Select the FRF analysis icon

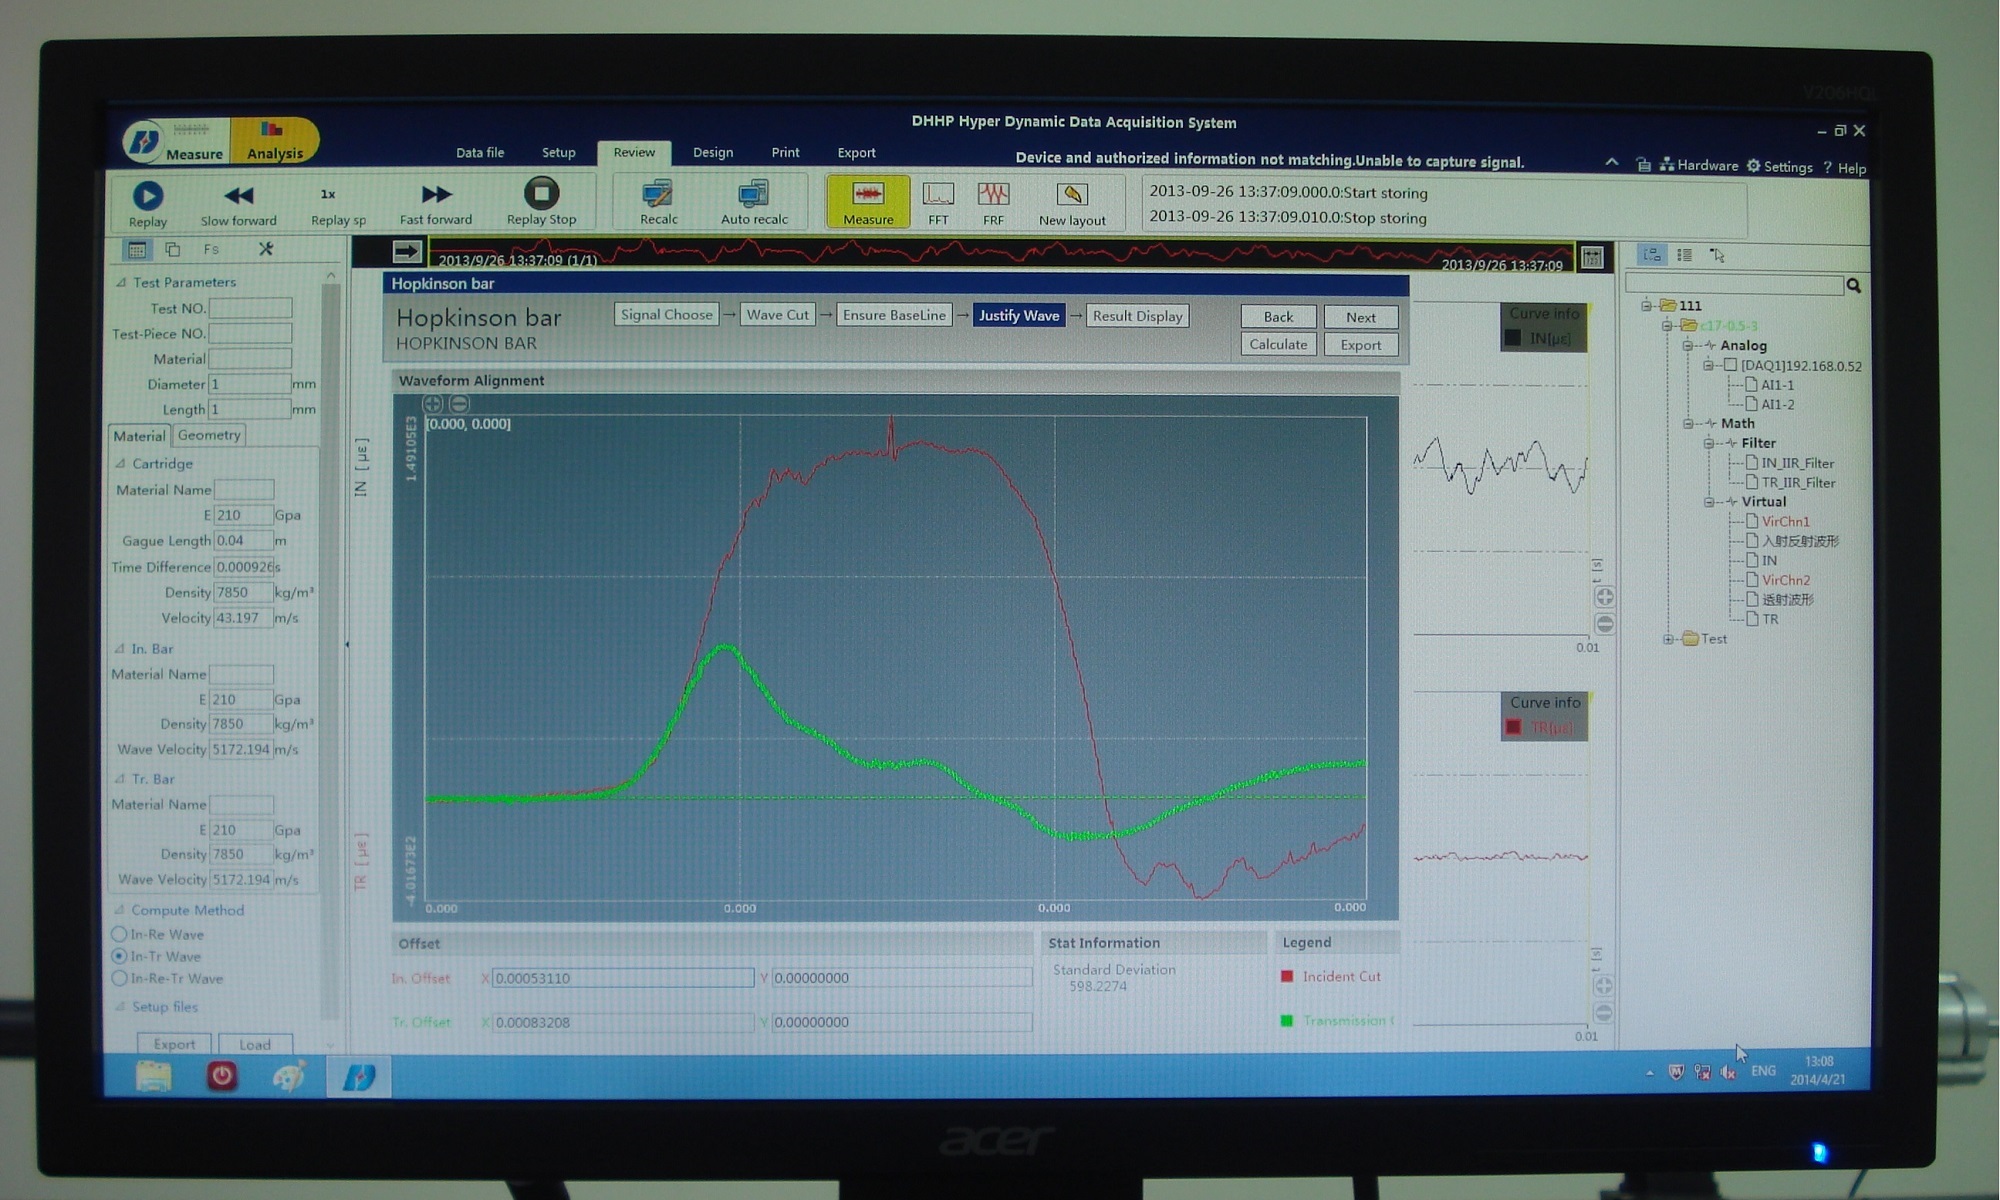click(x=993, y=194)
